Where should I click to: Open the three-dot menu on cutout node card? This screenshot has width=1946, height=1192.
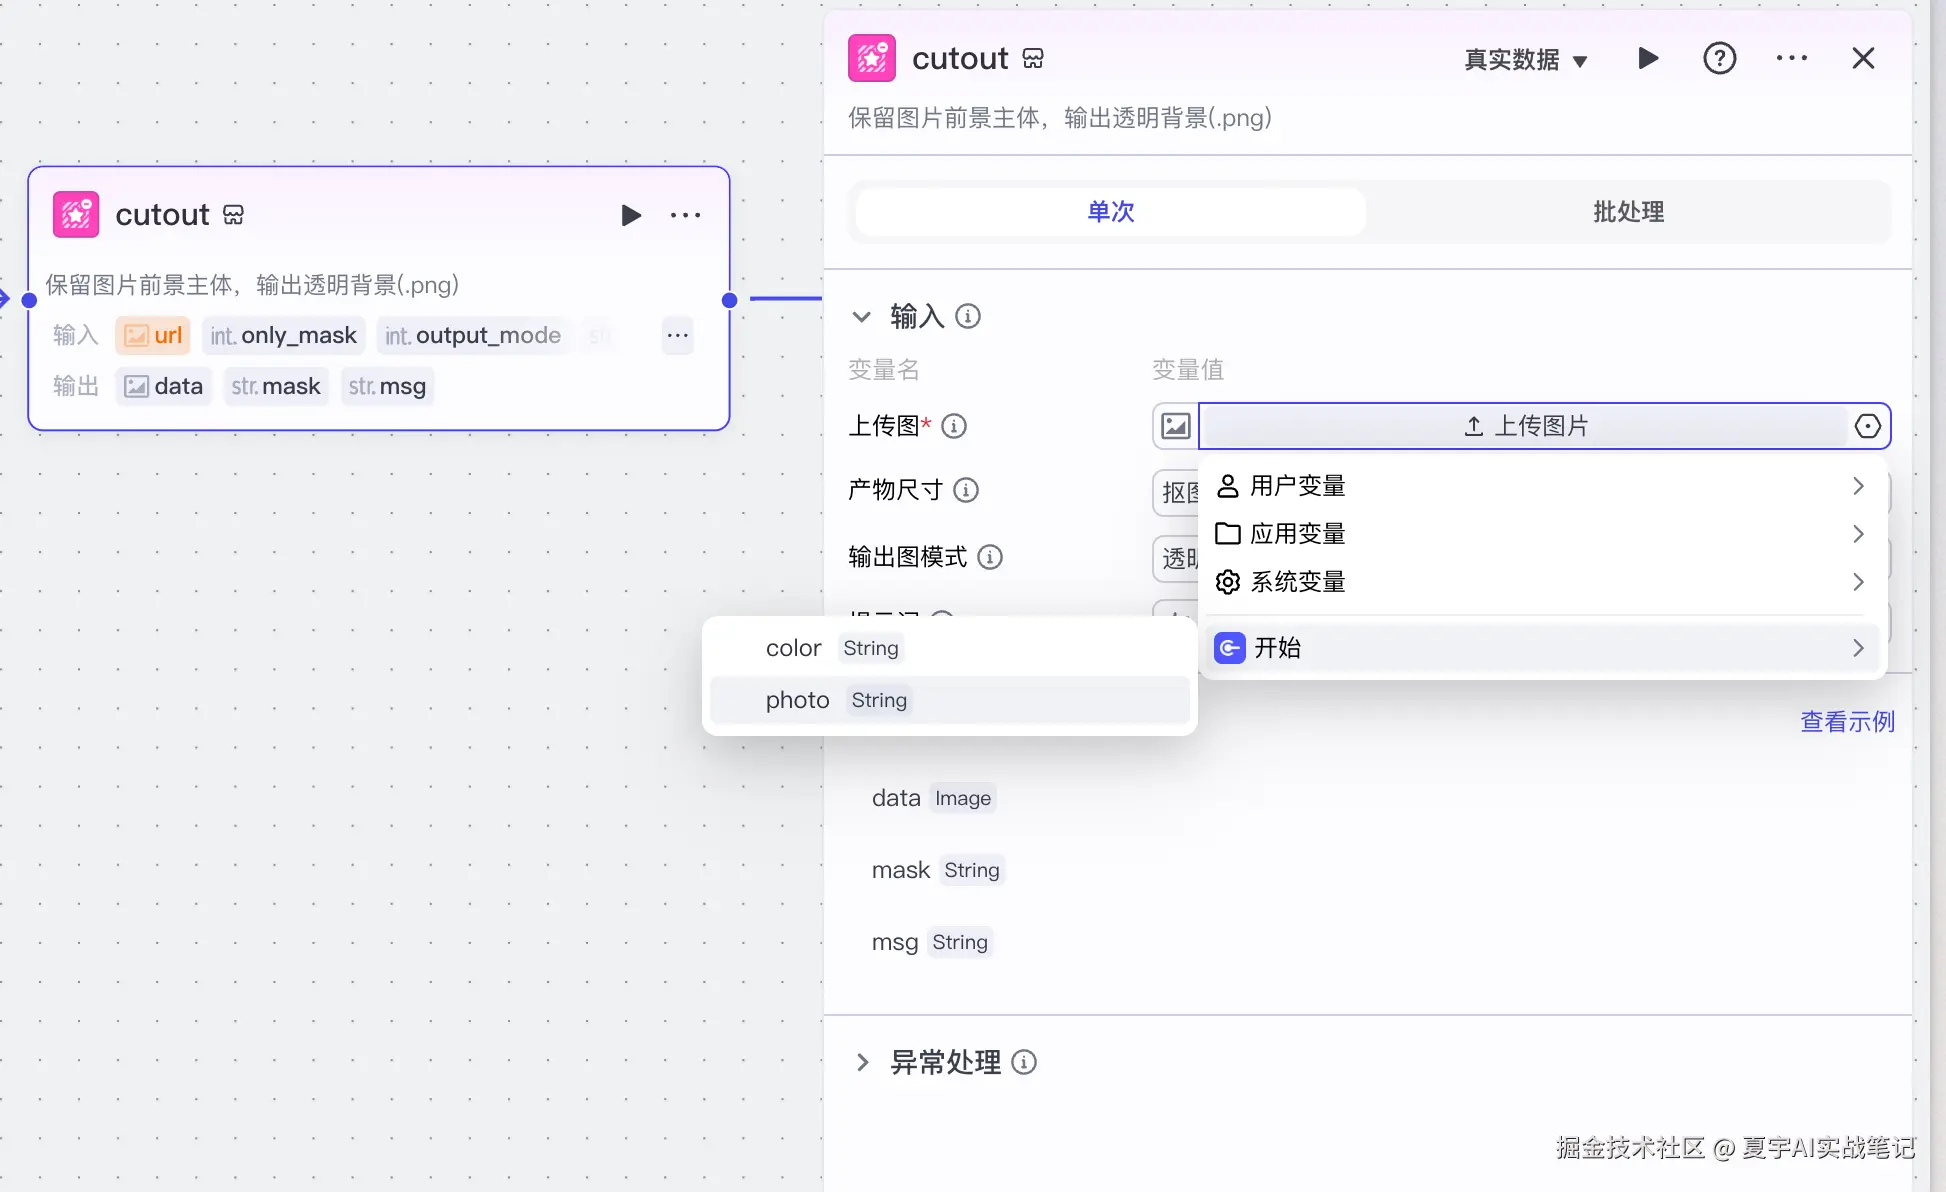pos(686,215)
